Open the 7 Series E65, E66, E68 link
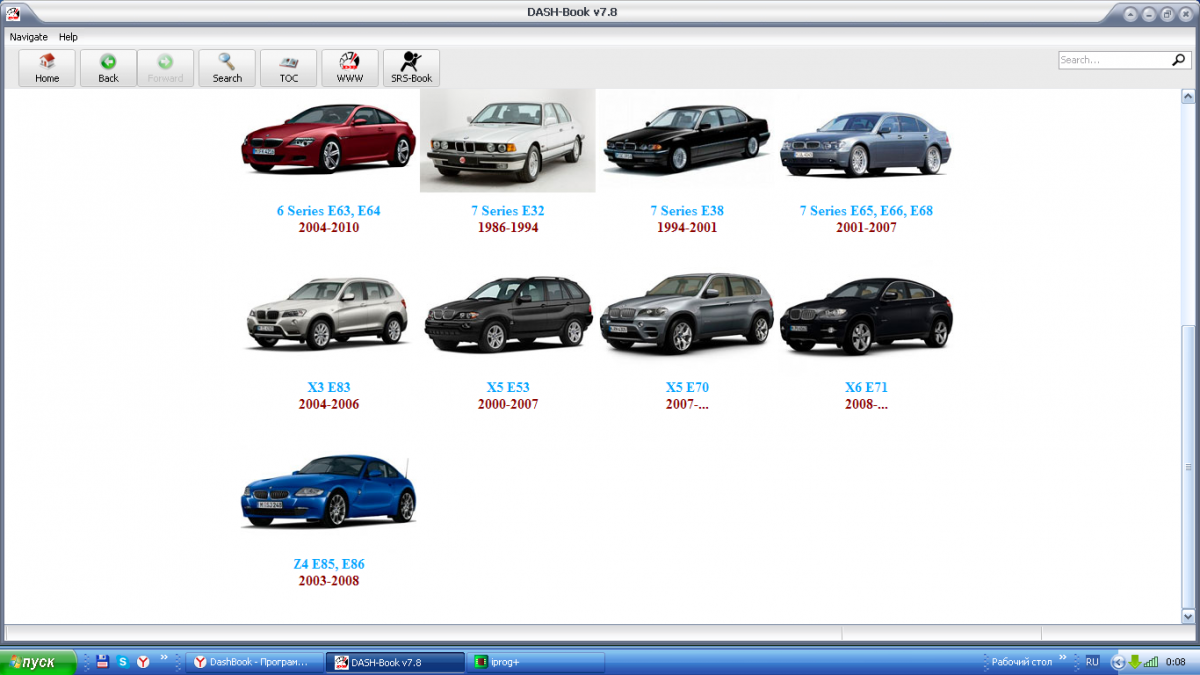 (x=866, y=211)
